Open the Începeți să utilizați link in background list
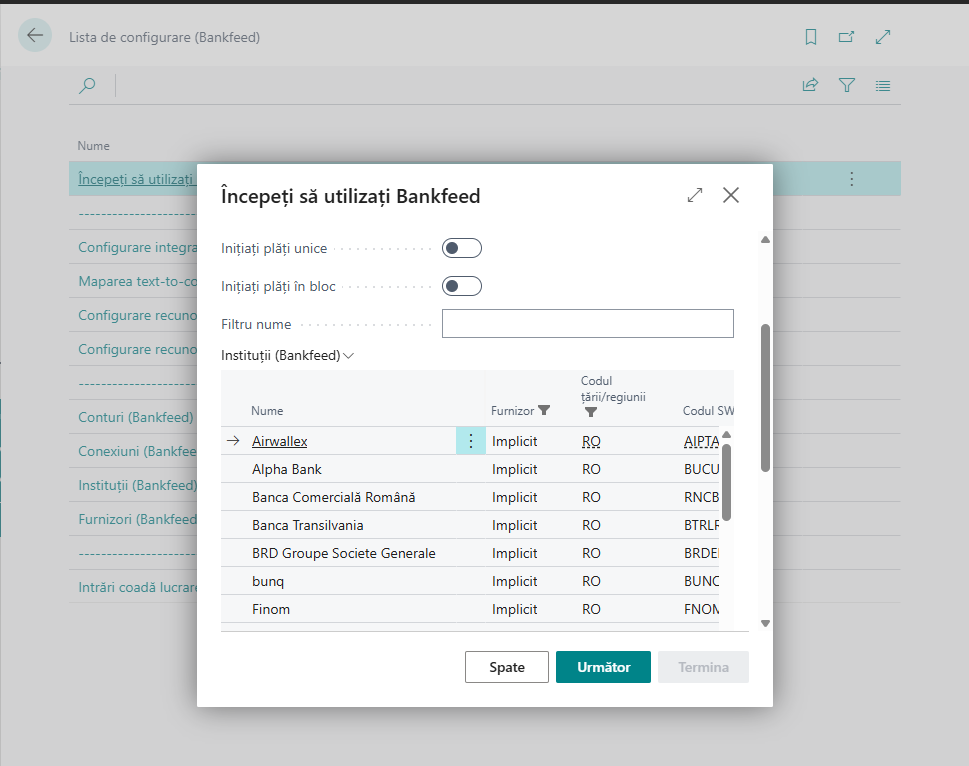Viewport: 969px width, 766px height. click(136, 179)
